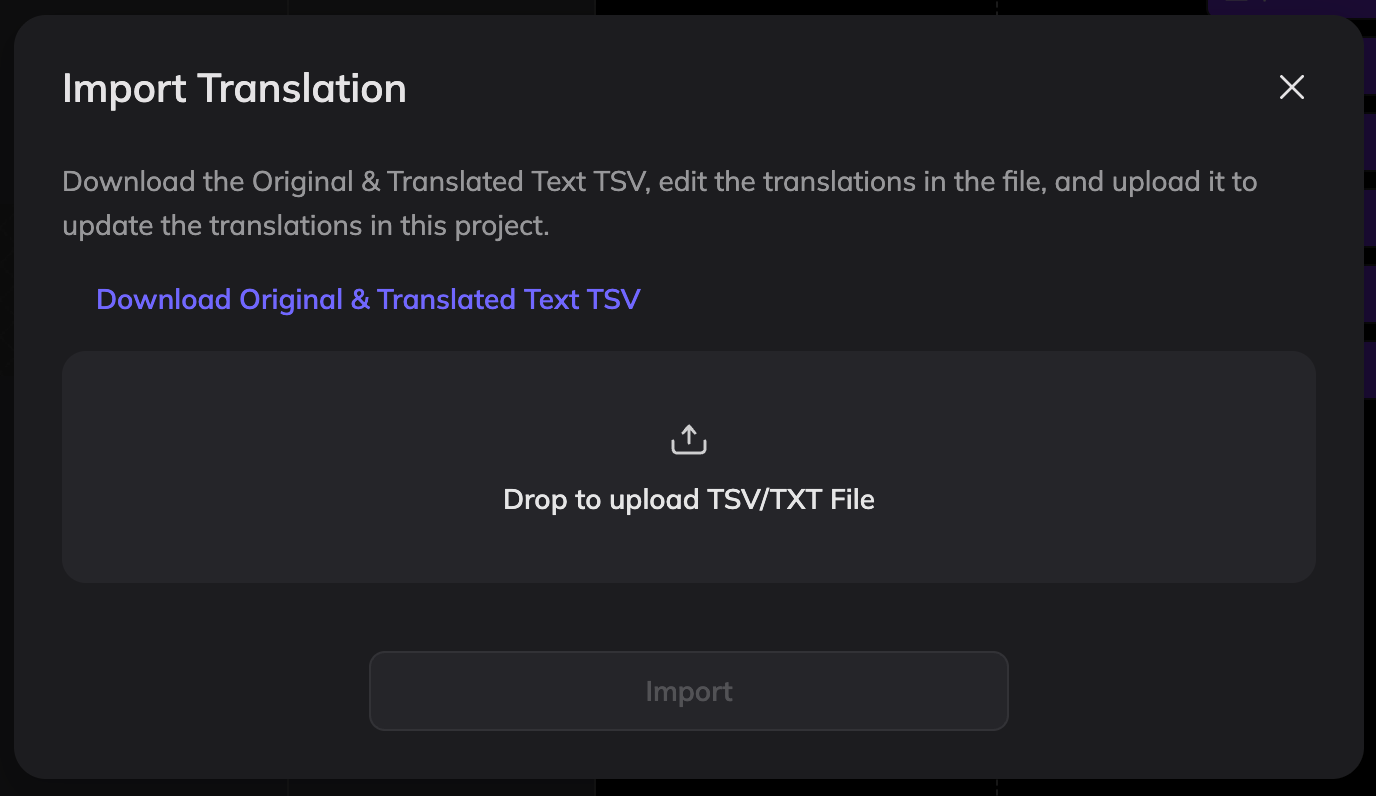The width and height of the screenshot is (1376, 796).
Task: Click the darkened background strip below the dialog
Action: click(x=689, y=789)
